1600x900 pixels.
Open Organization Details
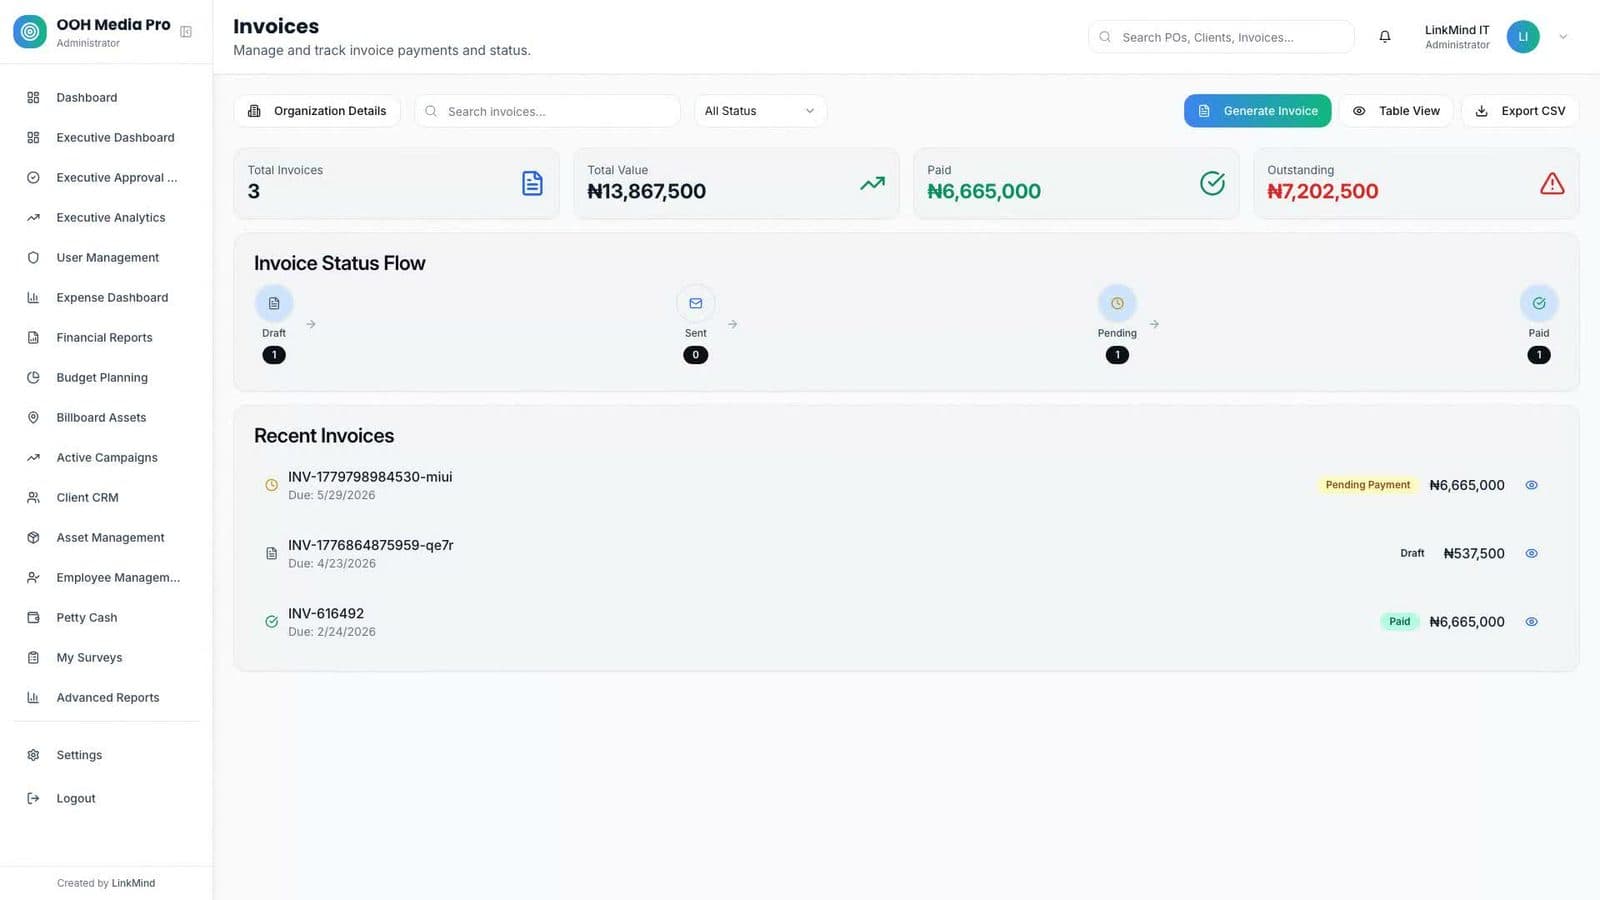317,111
